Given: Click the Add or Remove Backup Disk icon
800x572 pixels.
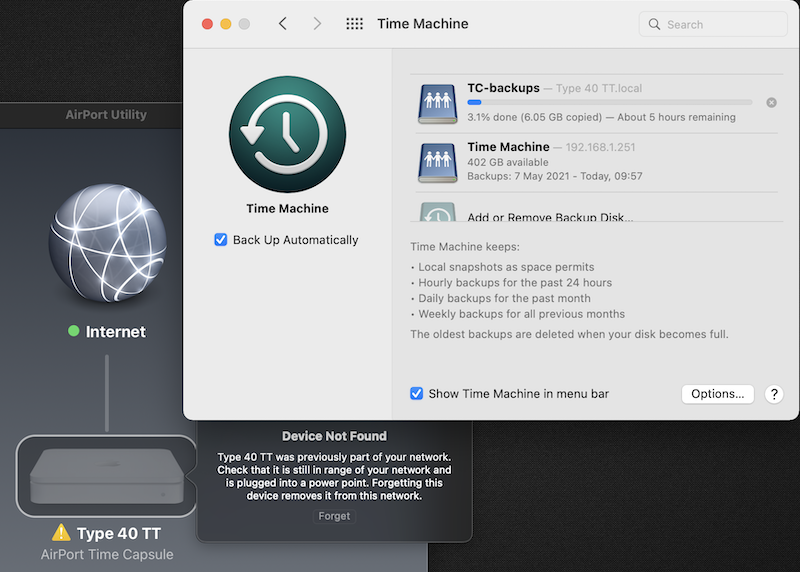Looking at the screenshot, I should click(437, 212).
